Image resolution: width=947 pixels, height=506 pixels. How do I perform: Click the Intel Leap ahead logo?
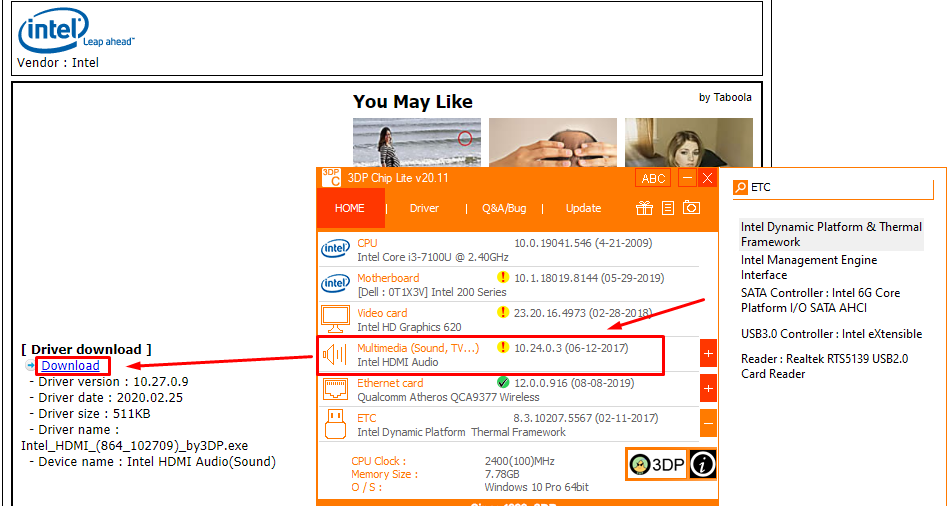coord(75,31)
